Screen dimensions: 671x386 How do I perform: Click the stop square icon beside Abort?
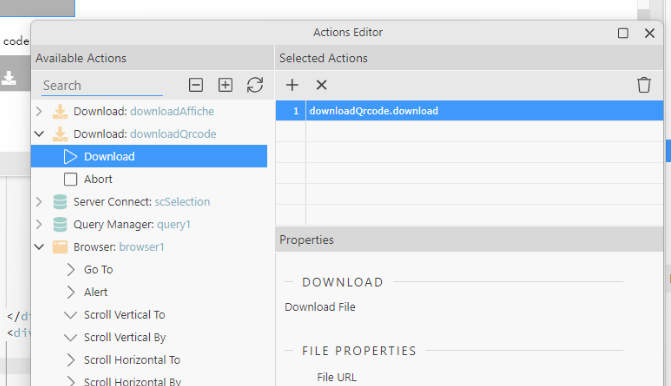click(70, 179)
